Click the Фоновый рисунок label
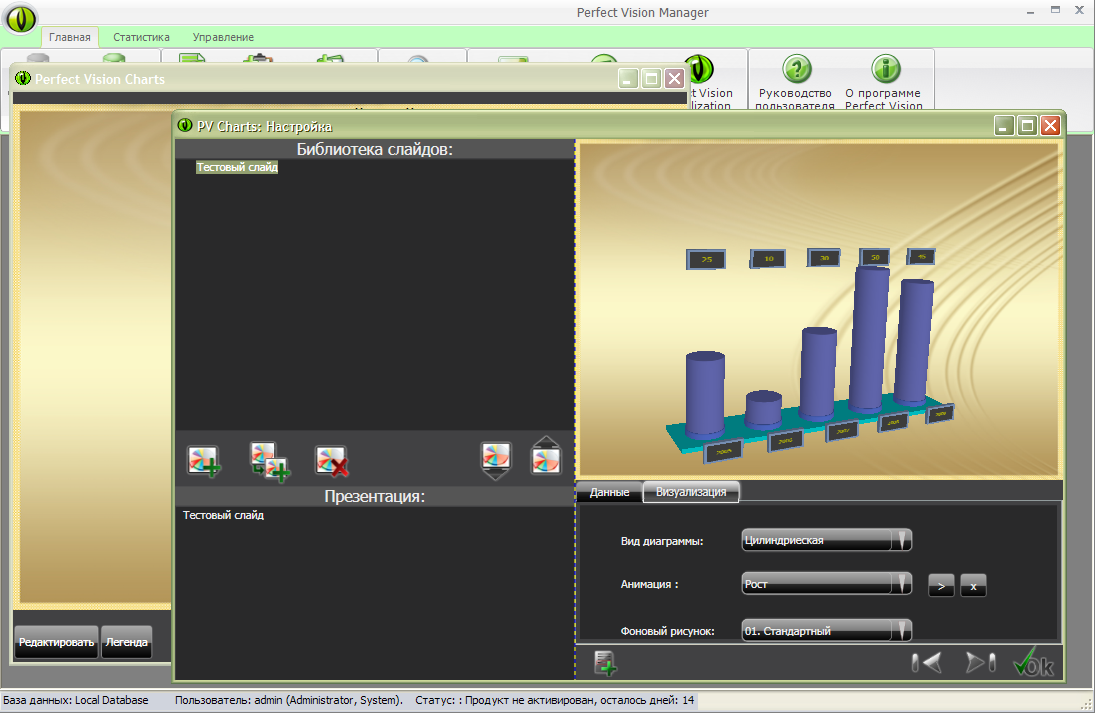The width and height of the screenshot is (1095, 713). coord(668,631)
